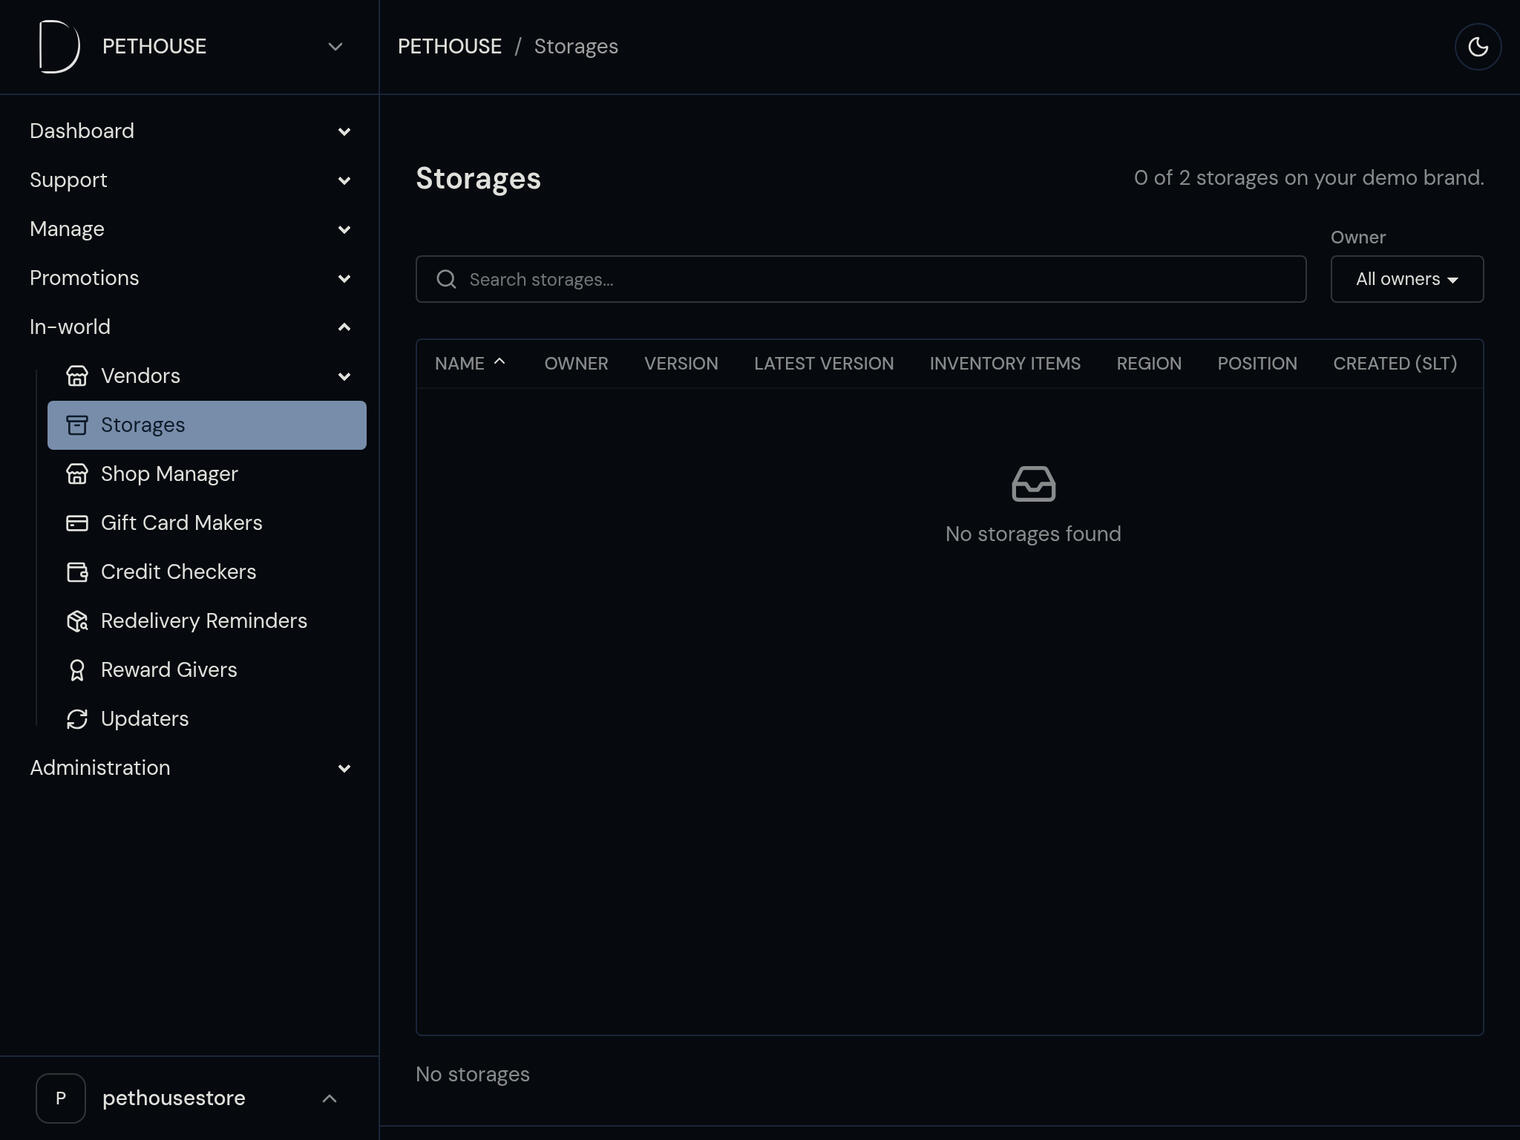Click the Gift Card Makers card icon
Viewport: 1520px width, 1140px height.
click(77, 523)
